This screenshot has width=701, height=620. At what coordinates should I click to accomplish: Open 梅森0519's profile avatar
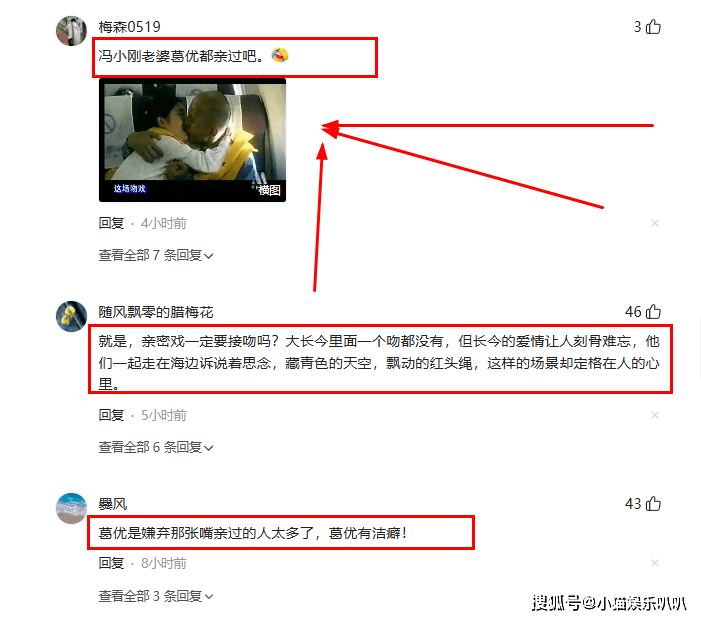(x=71, y=31)
